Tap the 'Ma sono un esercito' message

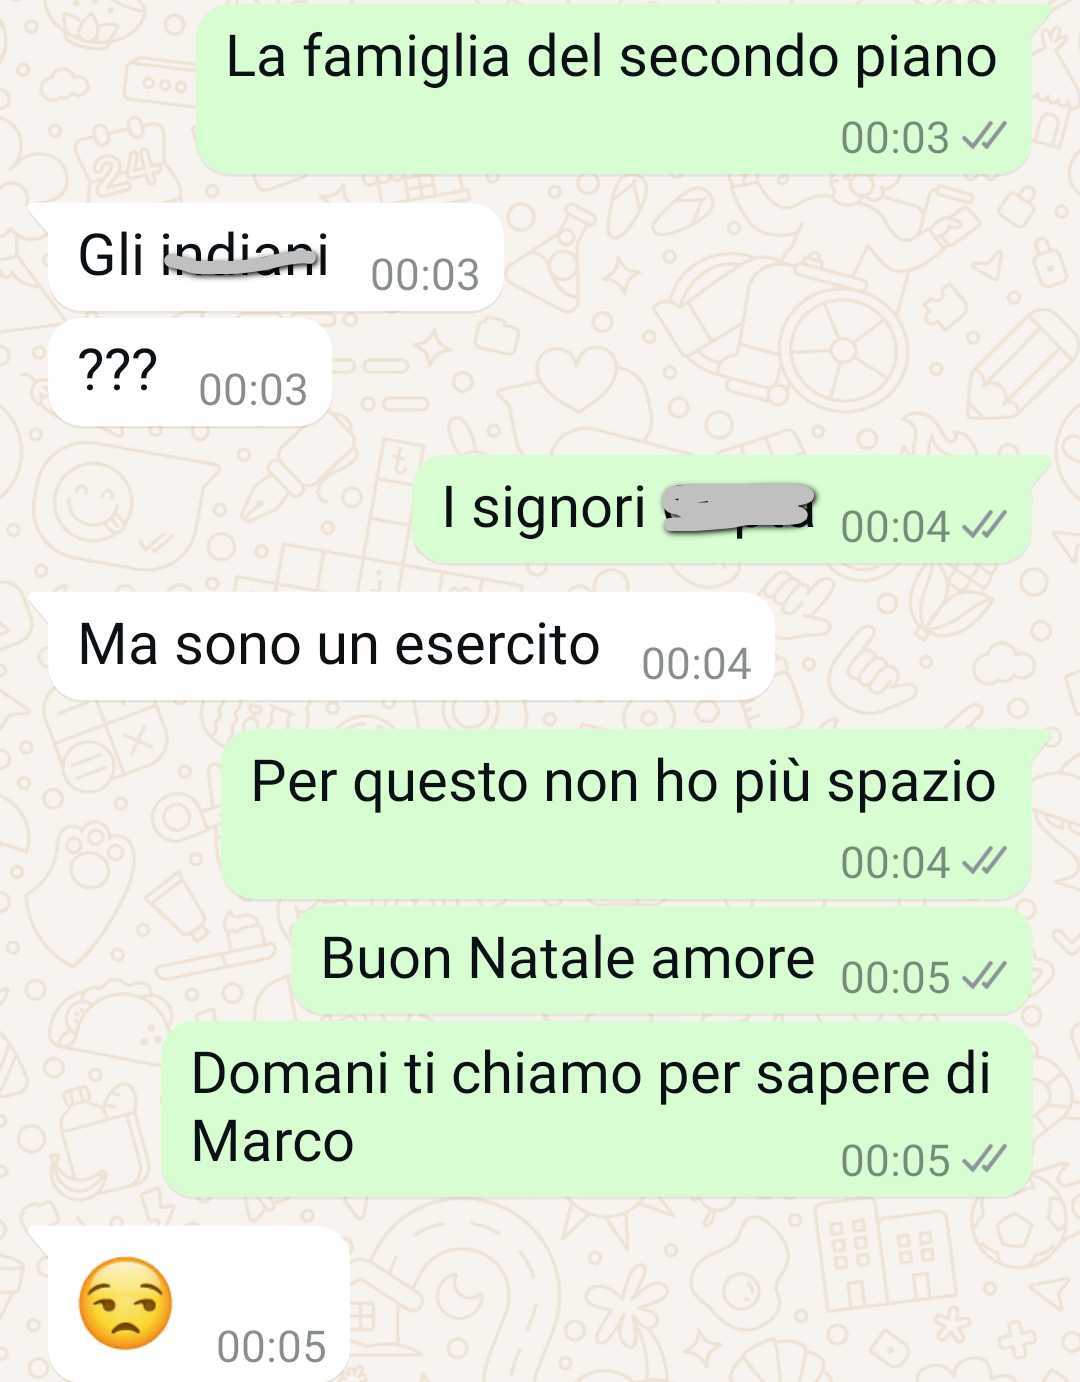(x=411, y=645)
